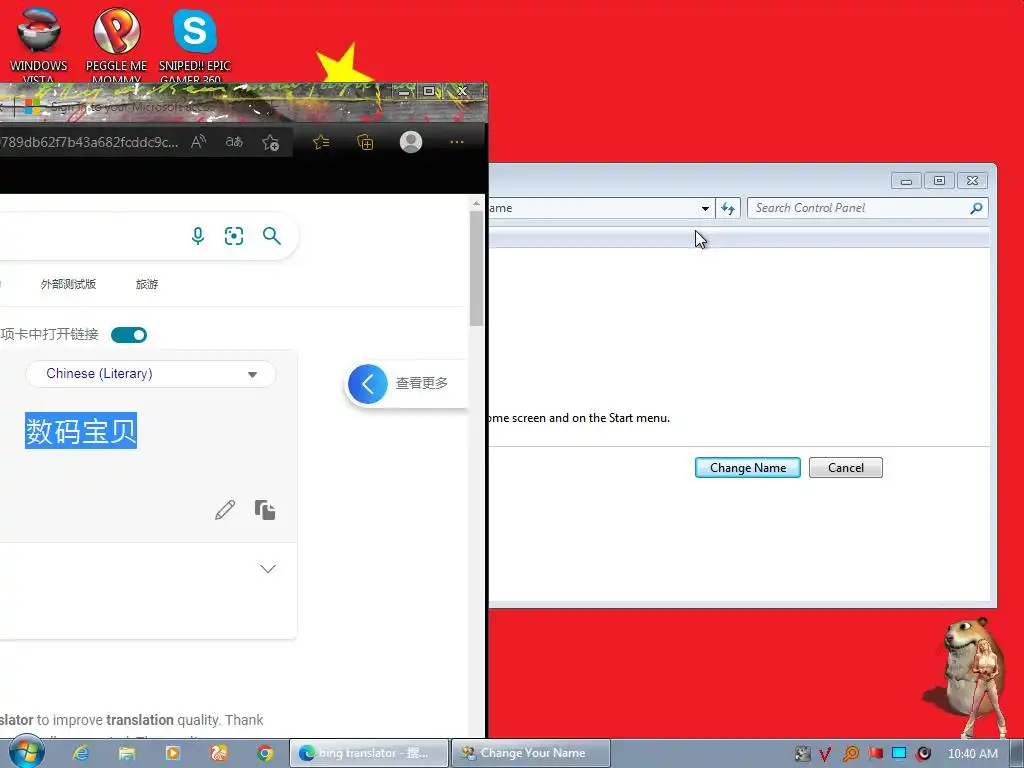Click the microphone voice search icon

pyautogui.click(x=198, y=236)
